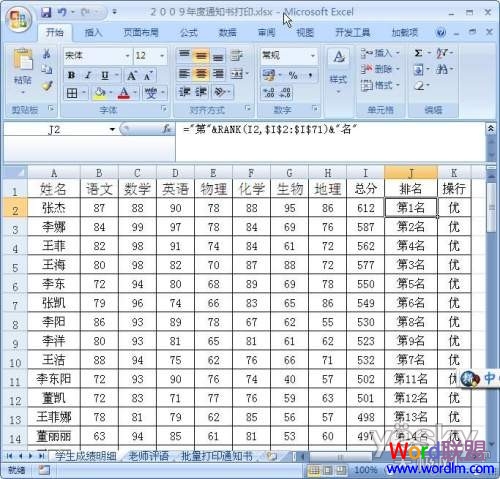This screenshot has height=479, width=500.
Task: Apply percent style format
Action: 293,76
